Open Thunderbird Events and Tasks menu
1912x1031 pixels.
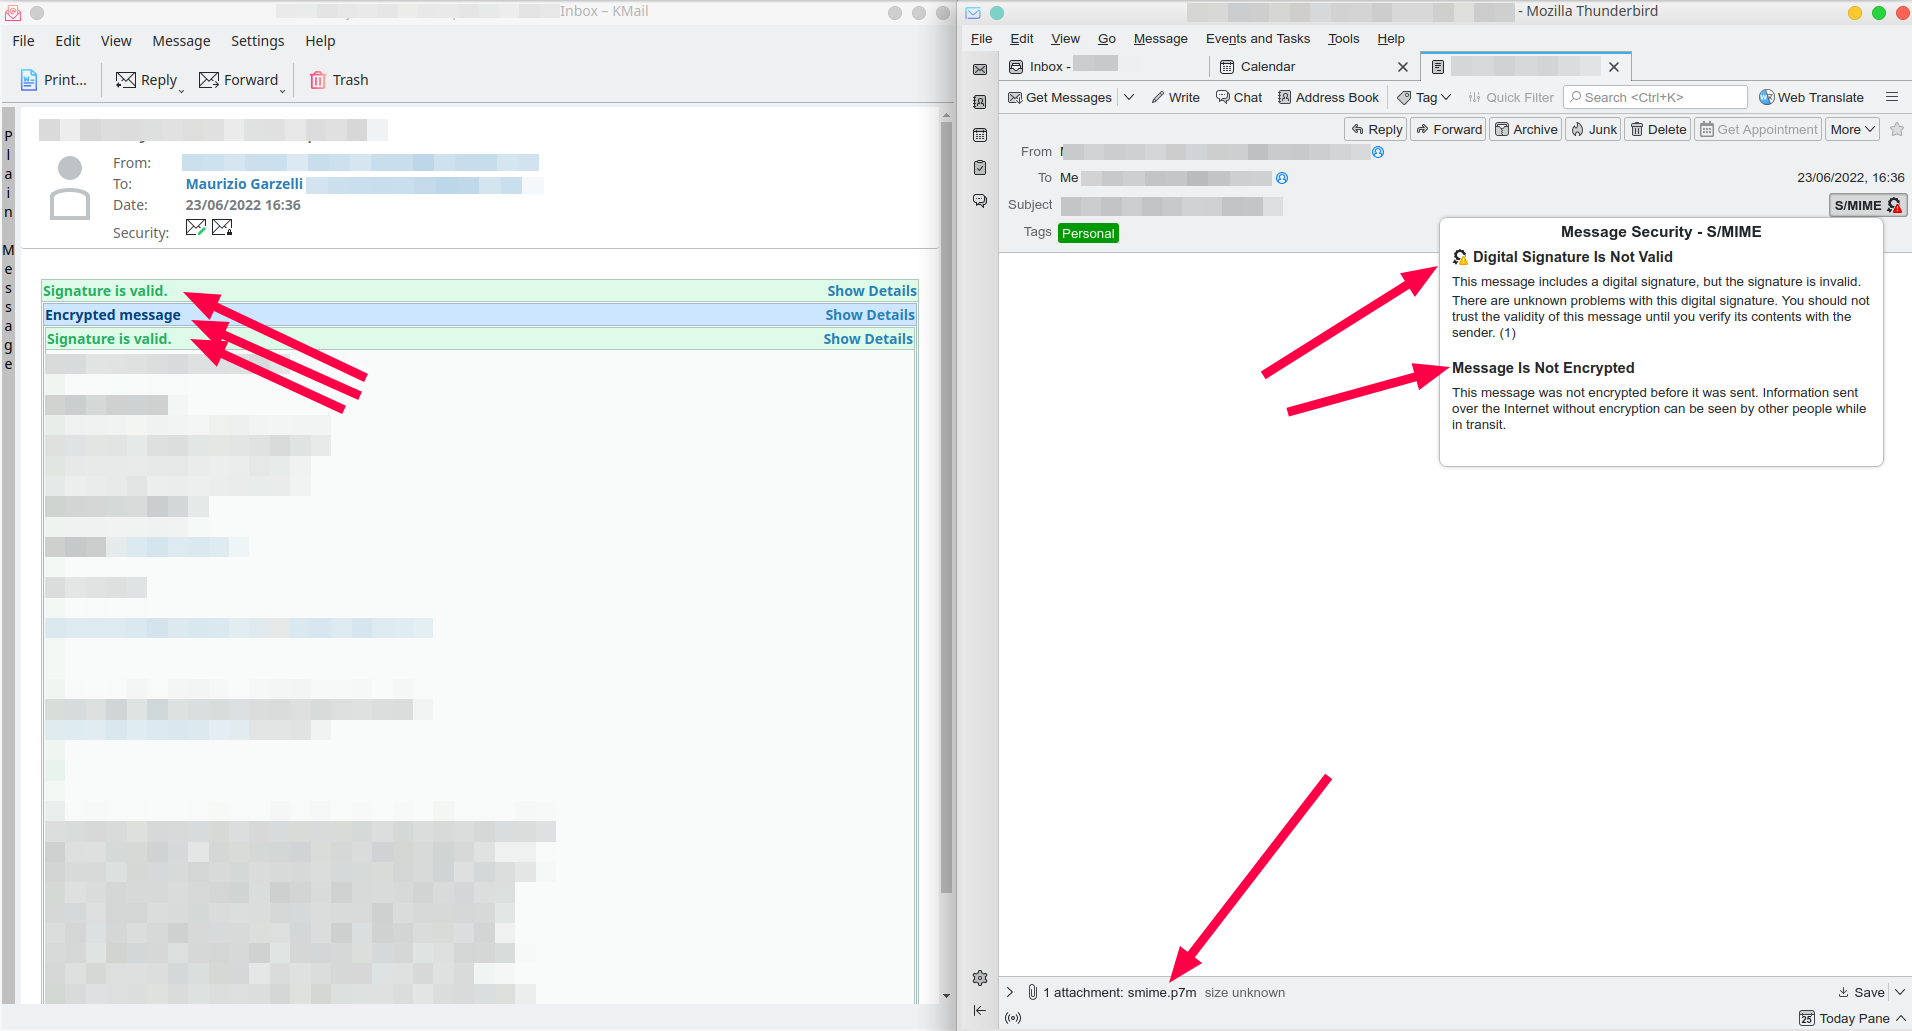1258,39
